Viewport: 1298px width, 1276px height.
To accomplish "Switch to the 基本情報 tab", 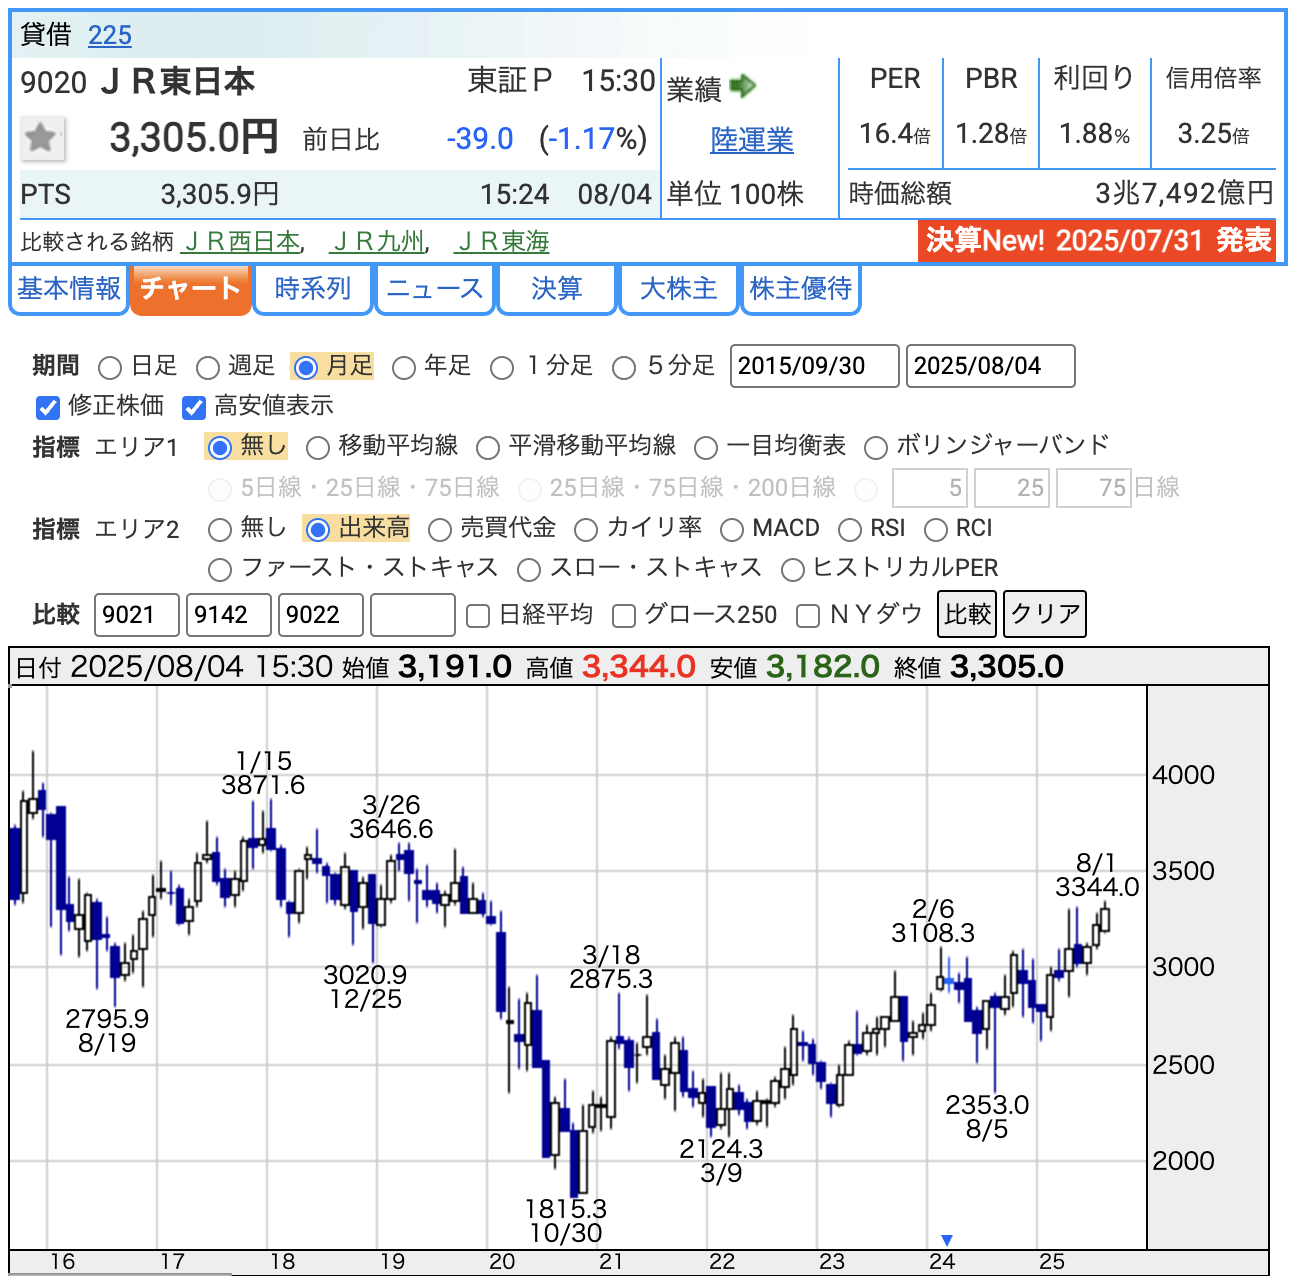I will (69, 288).
